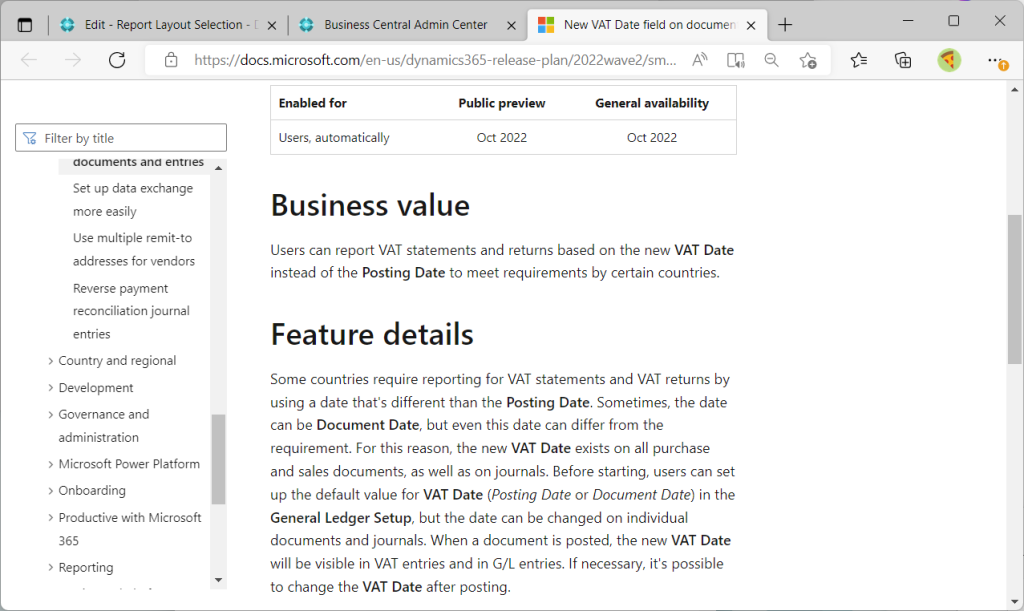Click the 'Business value' heading
This screenshot has width=1024, height=611.
[x=370, y=205]
